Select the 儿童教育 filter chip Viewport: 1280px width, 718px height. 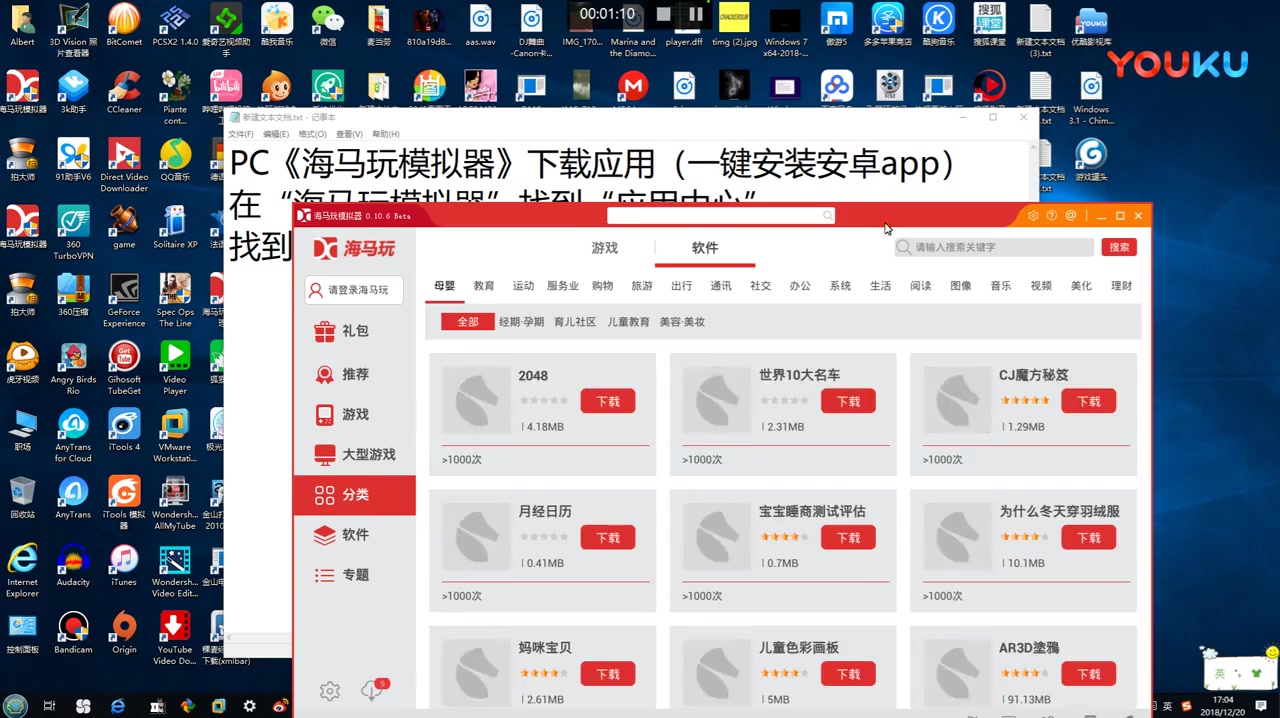pos(628,322)
